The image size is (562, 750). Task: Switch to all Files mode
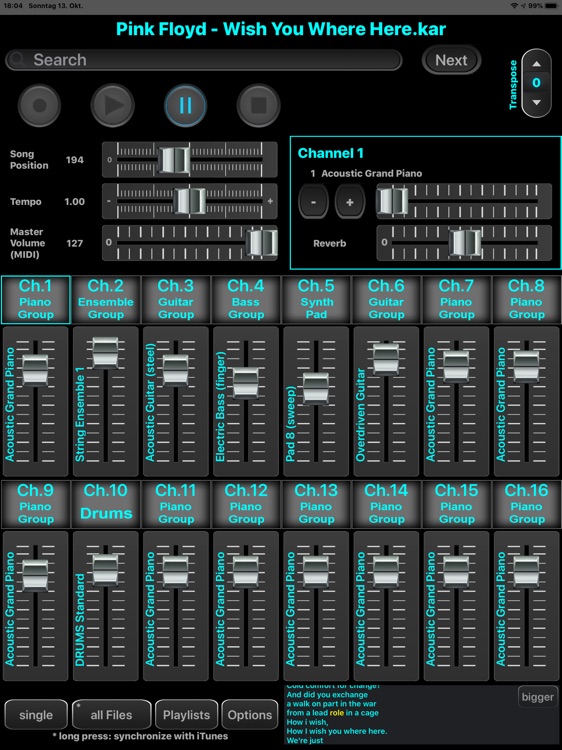pyautogui.click(x=111, y=715)
